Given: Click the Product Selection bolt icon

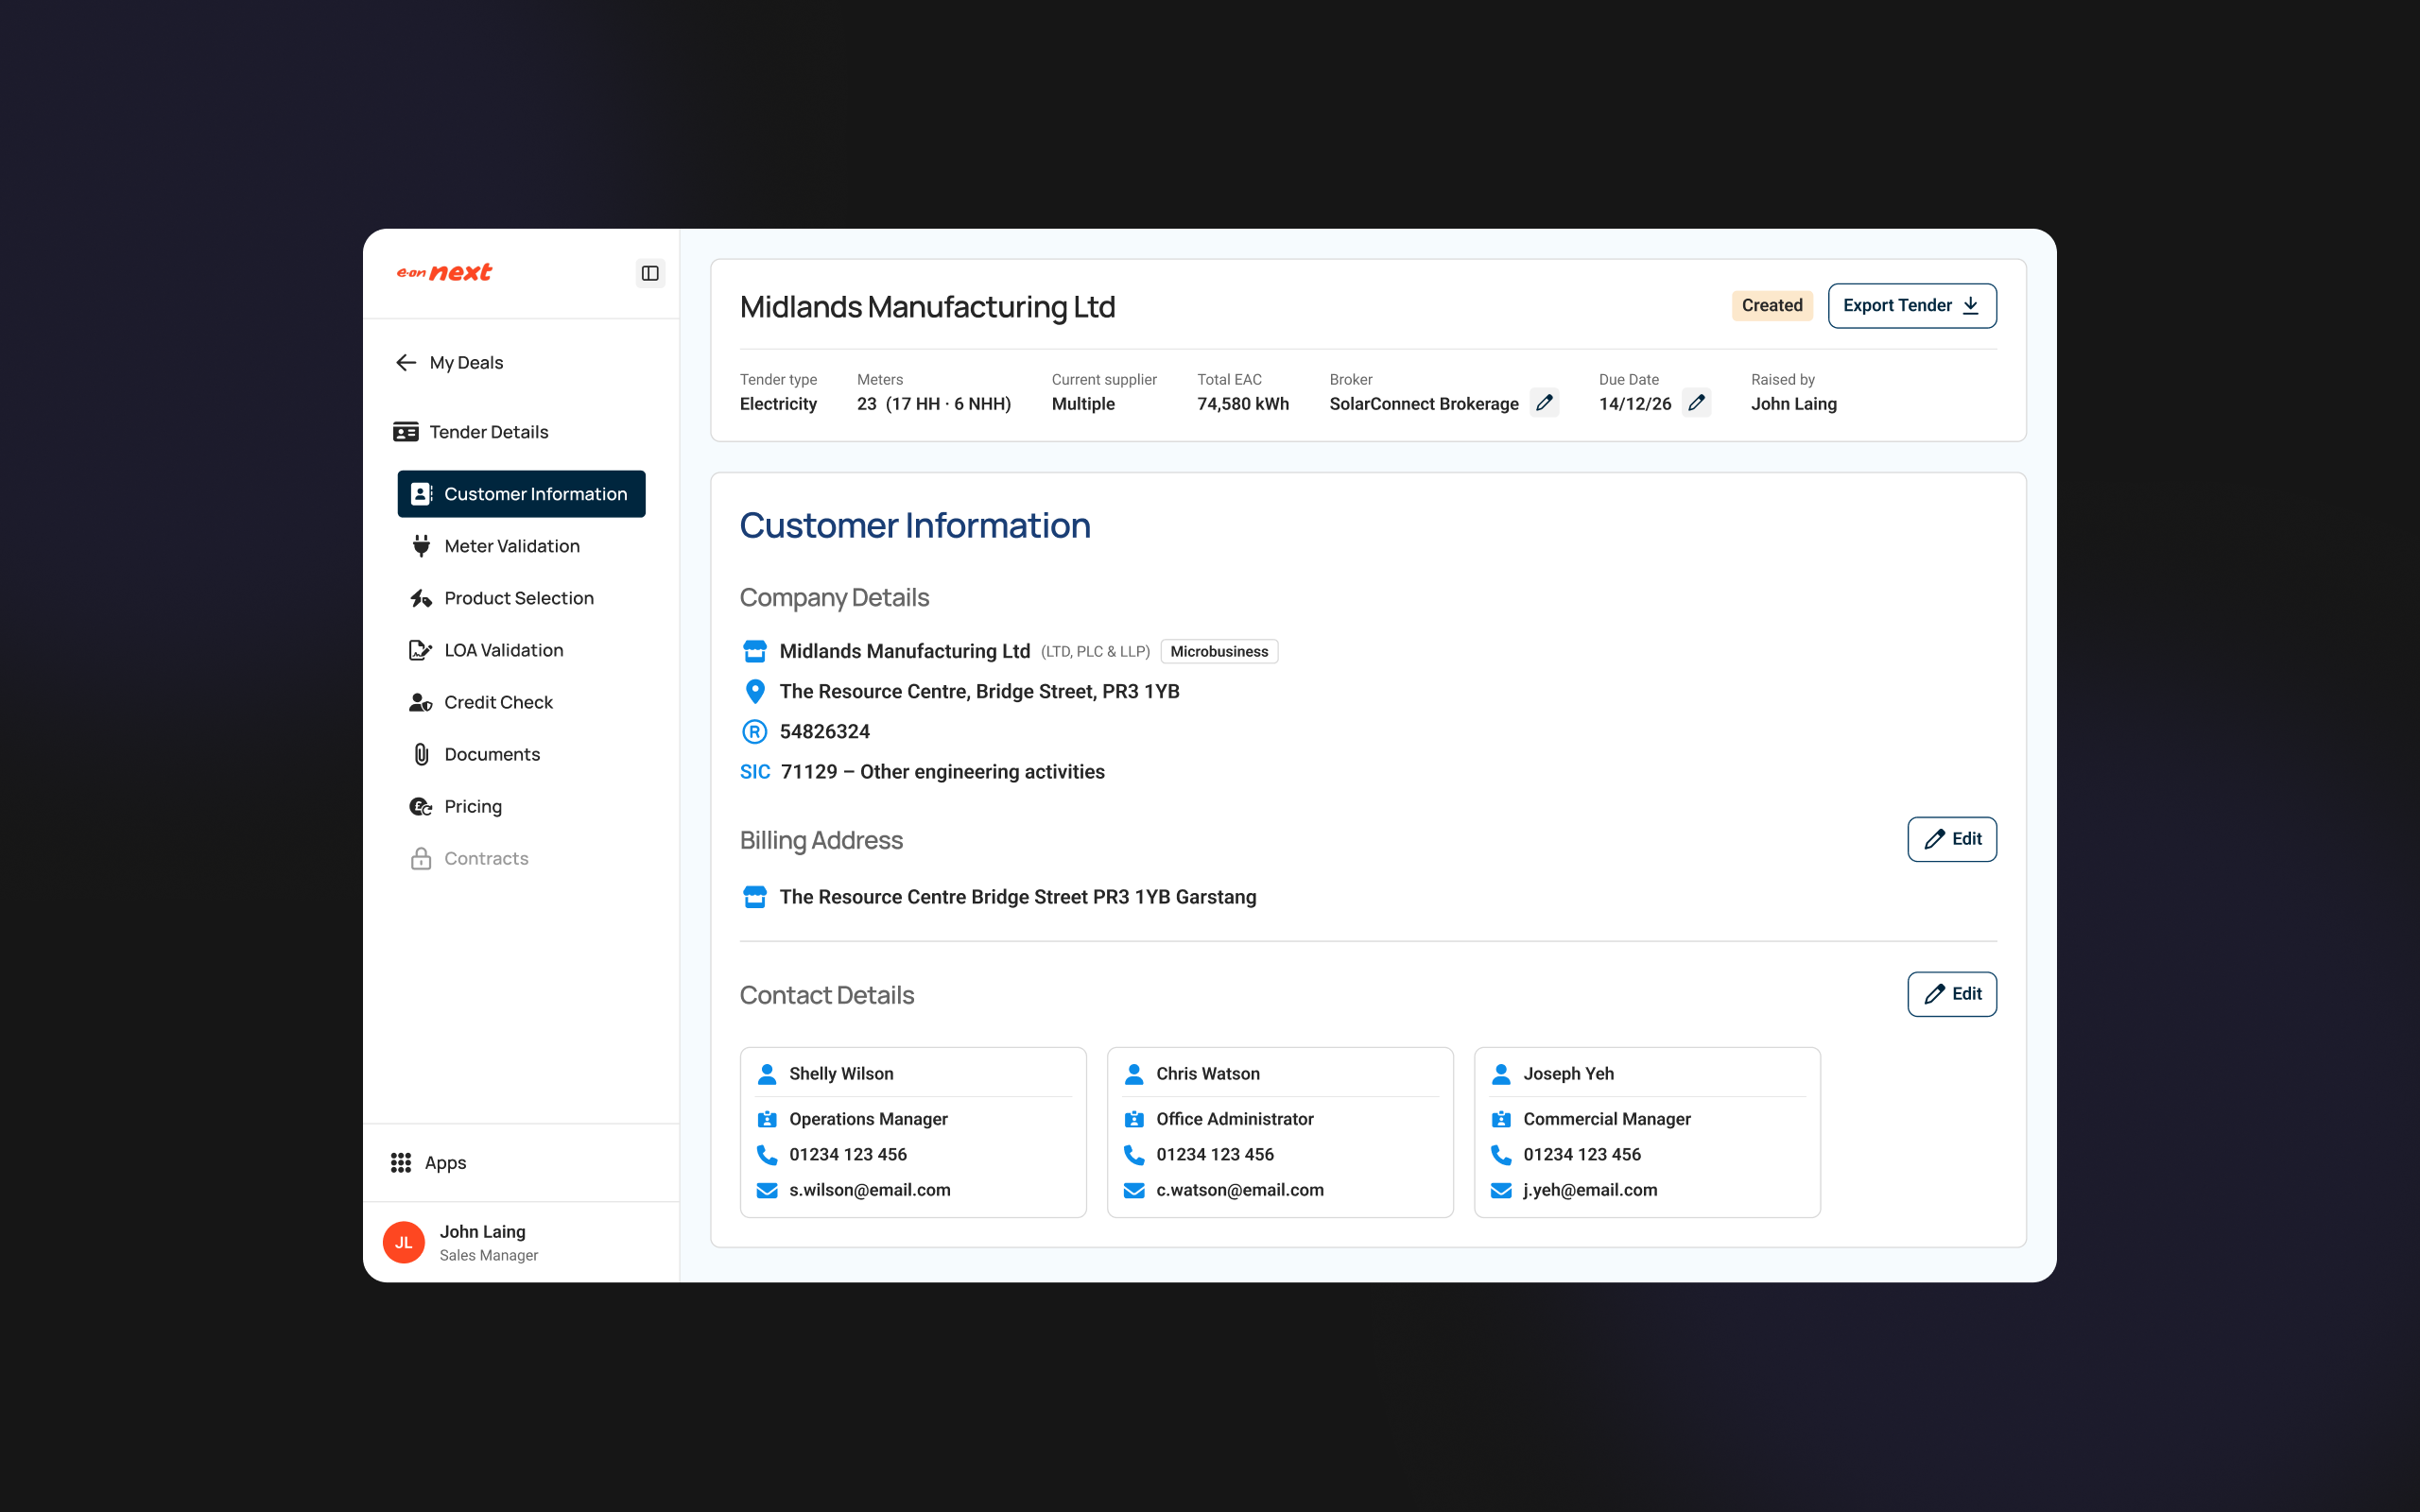Looking at the screenshot, I should pyautogui.click(x=421, y=598).
